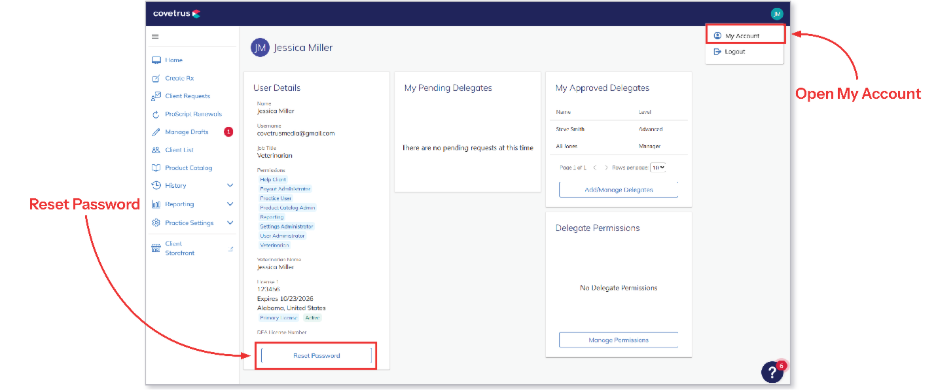936x390 pixels.
Task: Click the Expires 10/23/2026 text
Action: (x=285, y=298)
